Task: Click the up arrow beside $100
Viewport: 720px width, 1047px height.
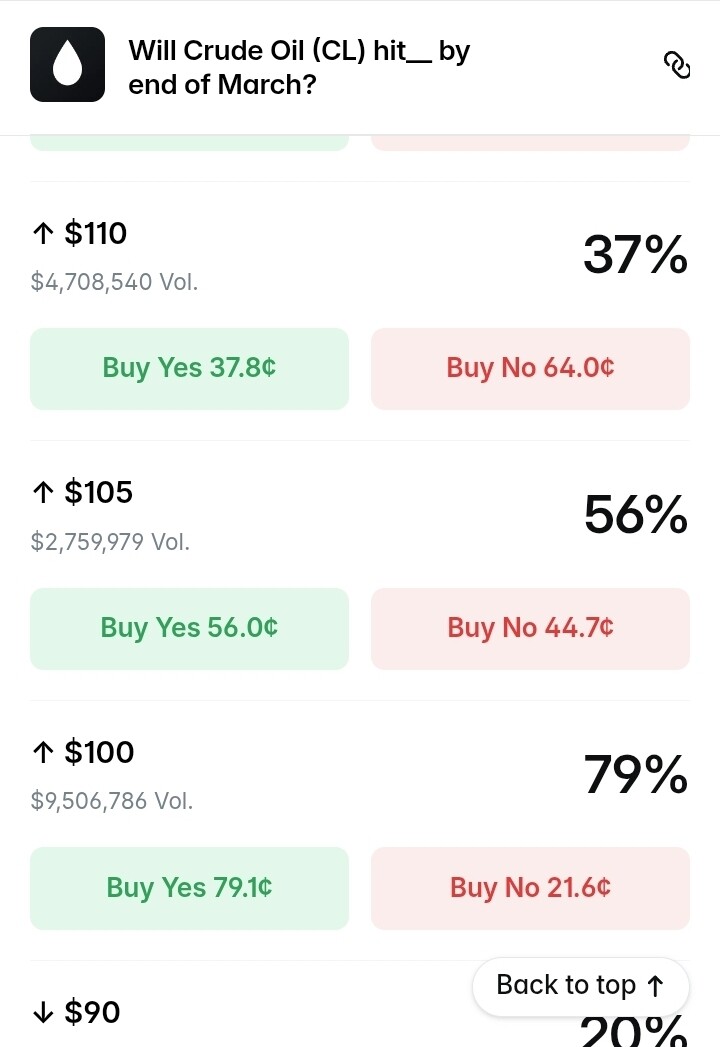Action: point(43,753)
